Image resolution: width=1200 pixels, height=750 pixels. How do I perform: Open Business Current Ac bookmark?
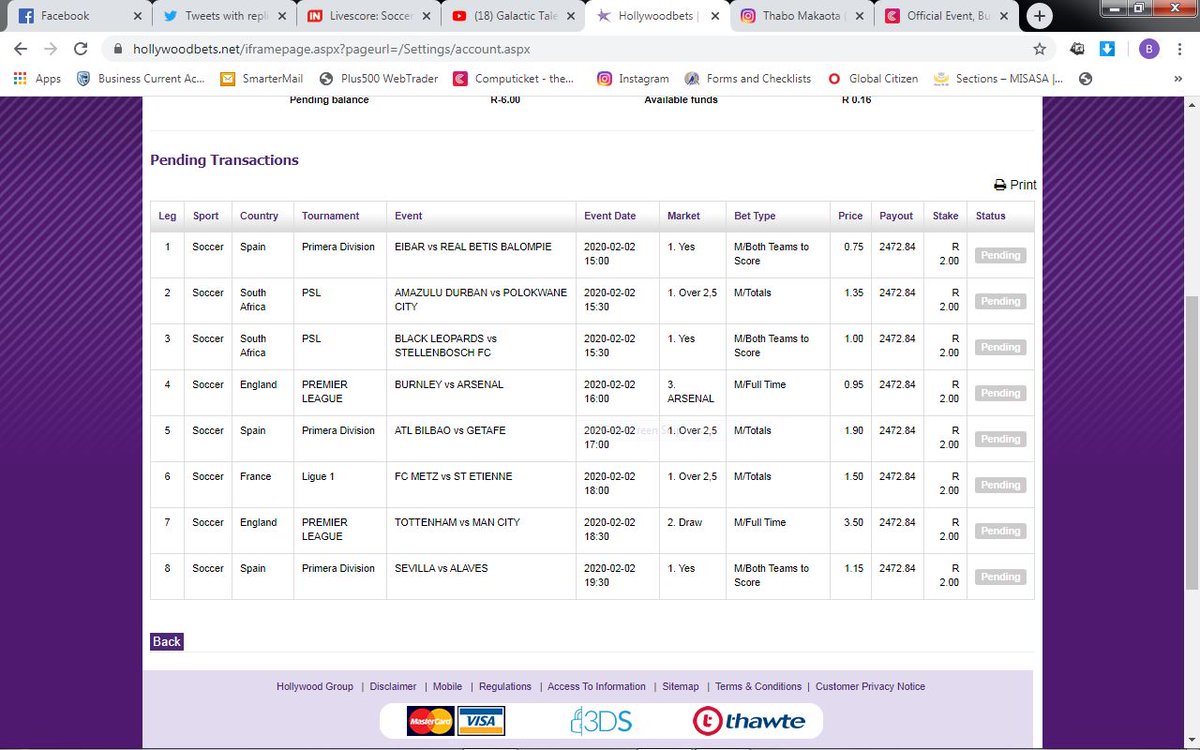click(141, 78)
